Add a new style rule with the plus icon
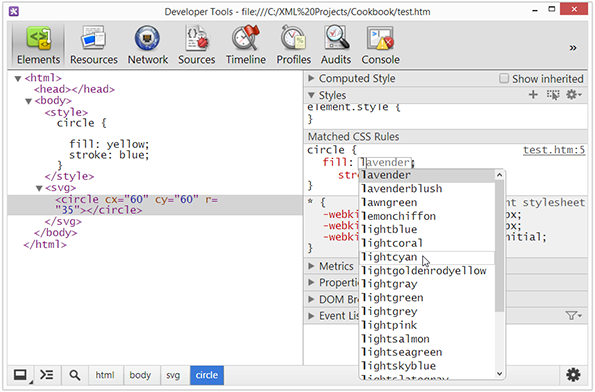This screenshot has width=595, height=392. [533, 94]
